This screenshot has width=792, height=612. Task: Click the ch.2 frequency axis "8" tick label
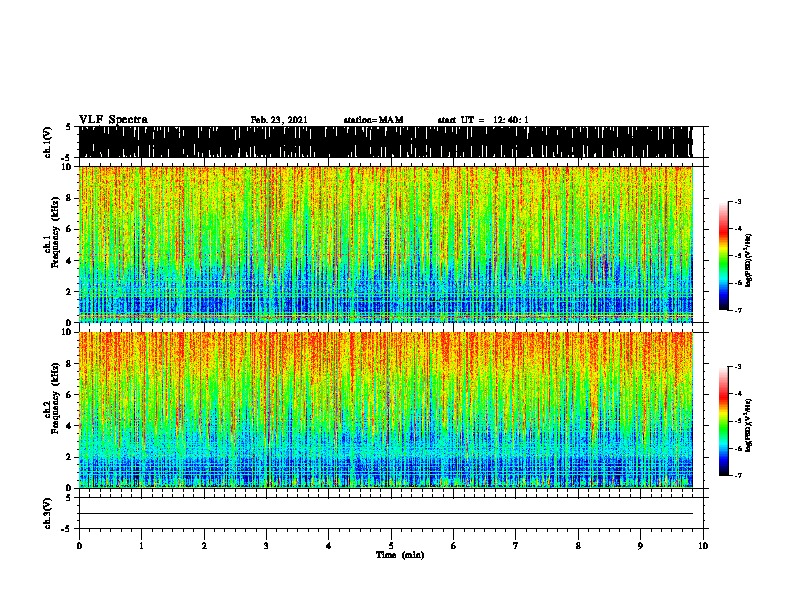(69, 364)
